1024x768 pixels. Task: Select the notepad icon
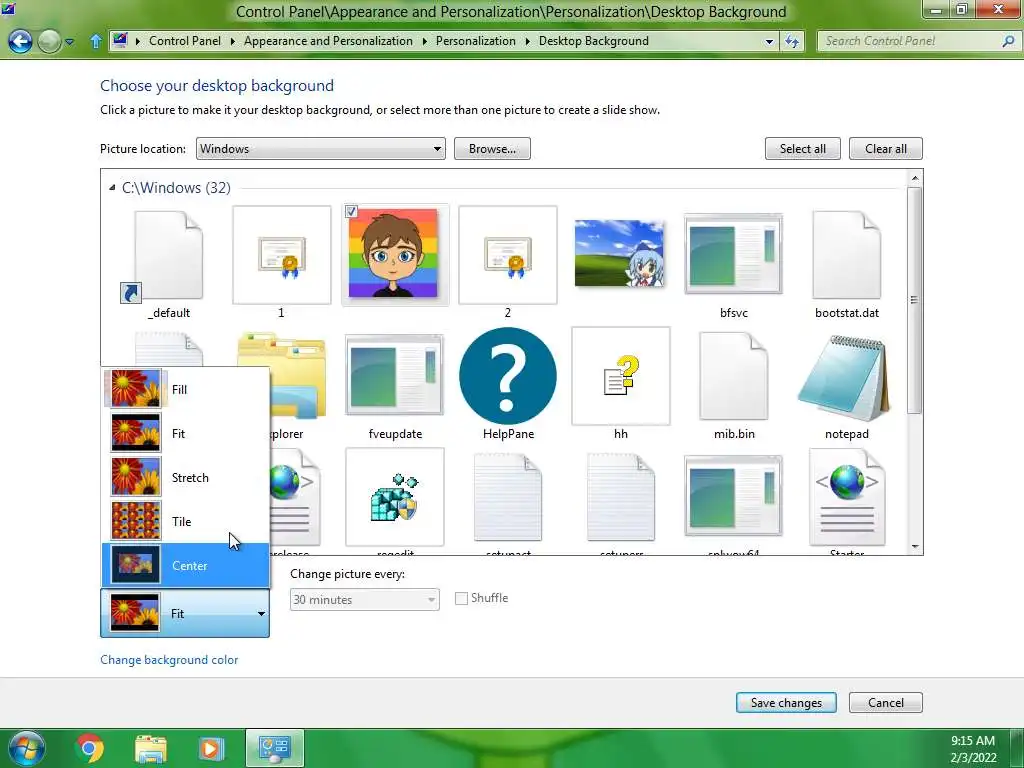[x=844, y=377]
